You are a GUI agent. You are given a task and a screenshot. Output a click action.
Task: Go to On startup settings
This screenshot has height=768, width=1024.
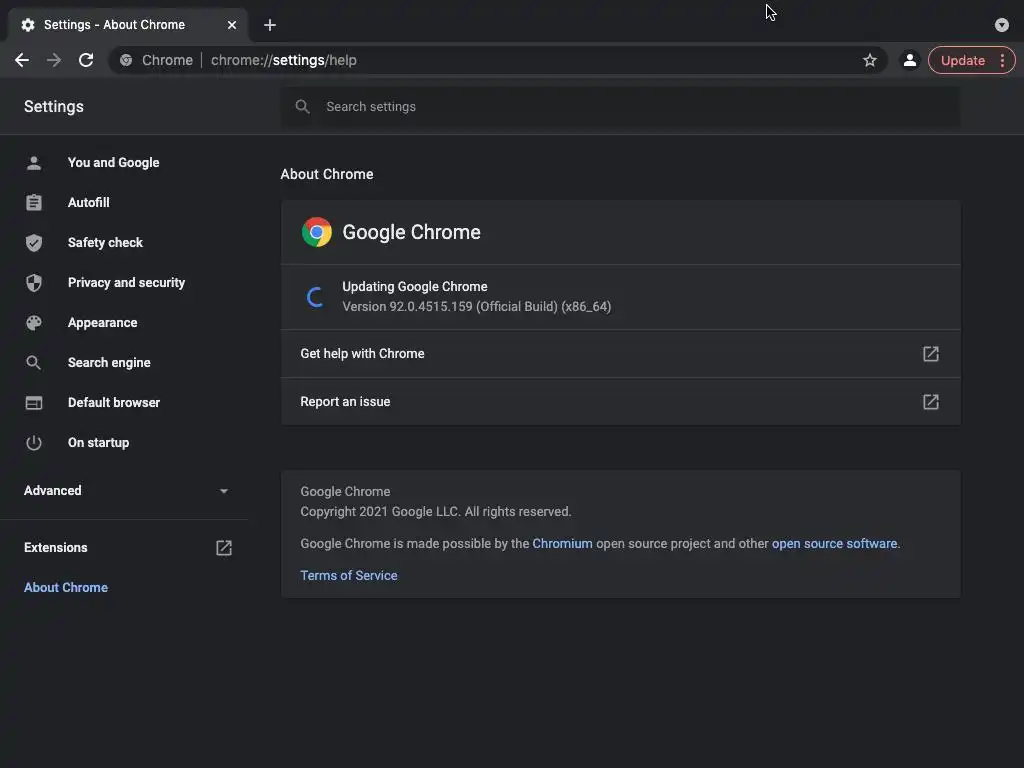tap(98, 443)
